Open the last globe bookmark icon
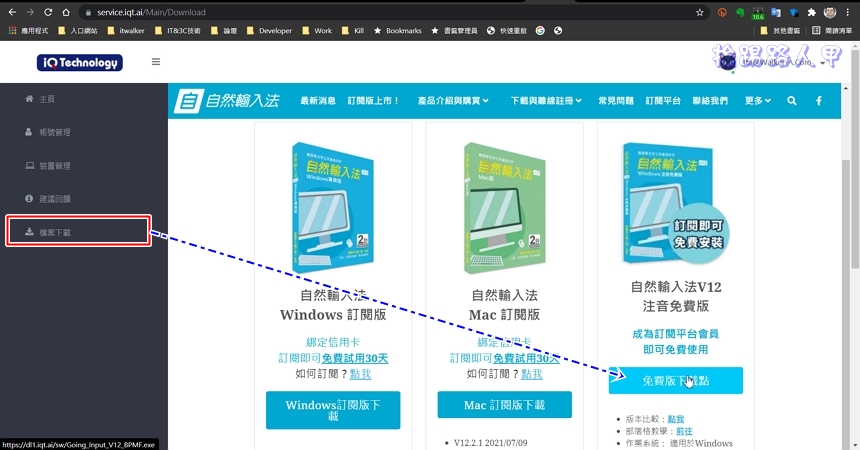860x450 pixels. point(558,31)
